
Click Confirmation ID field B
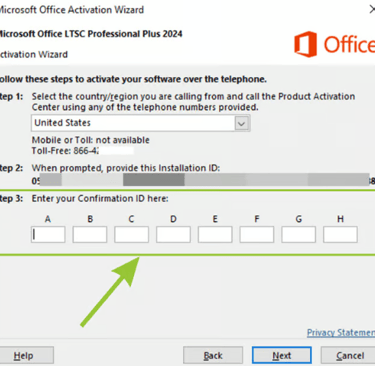coord(90,235)
